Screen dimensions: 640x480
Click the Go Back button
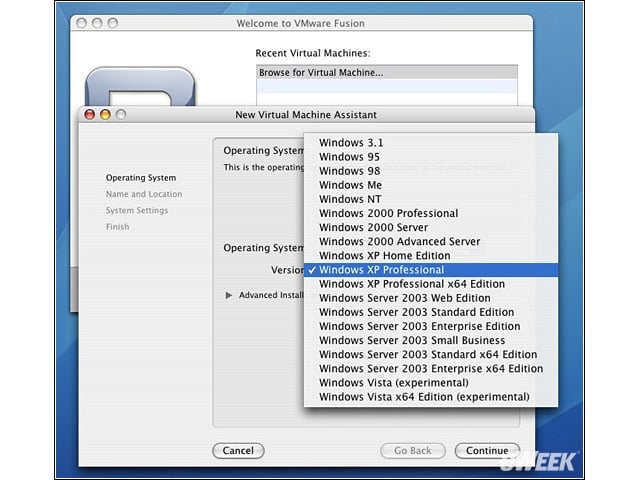[413, 451]
